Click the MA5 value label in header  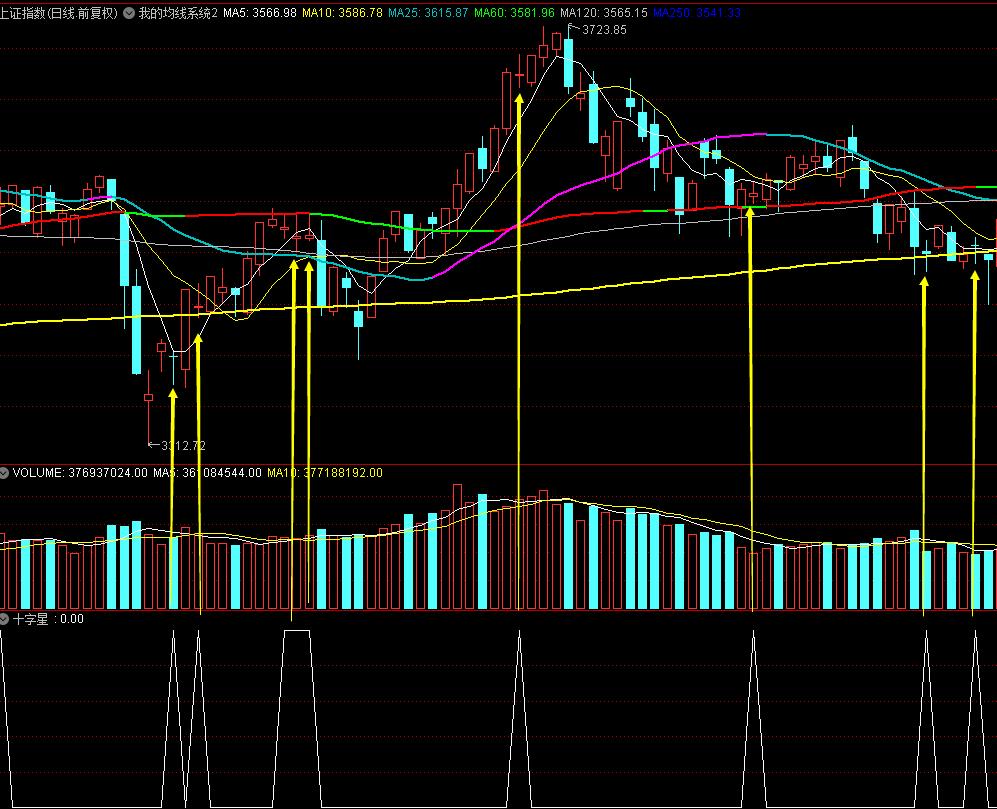(x=259, y=13)
